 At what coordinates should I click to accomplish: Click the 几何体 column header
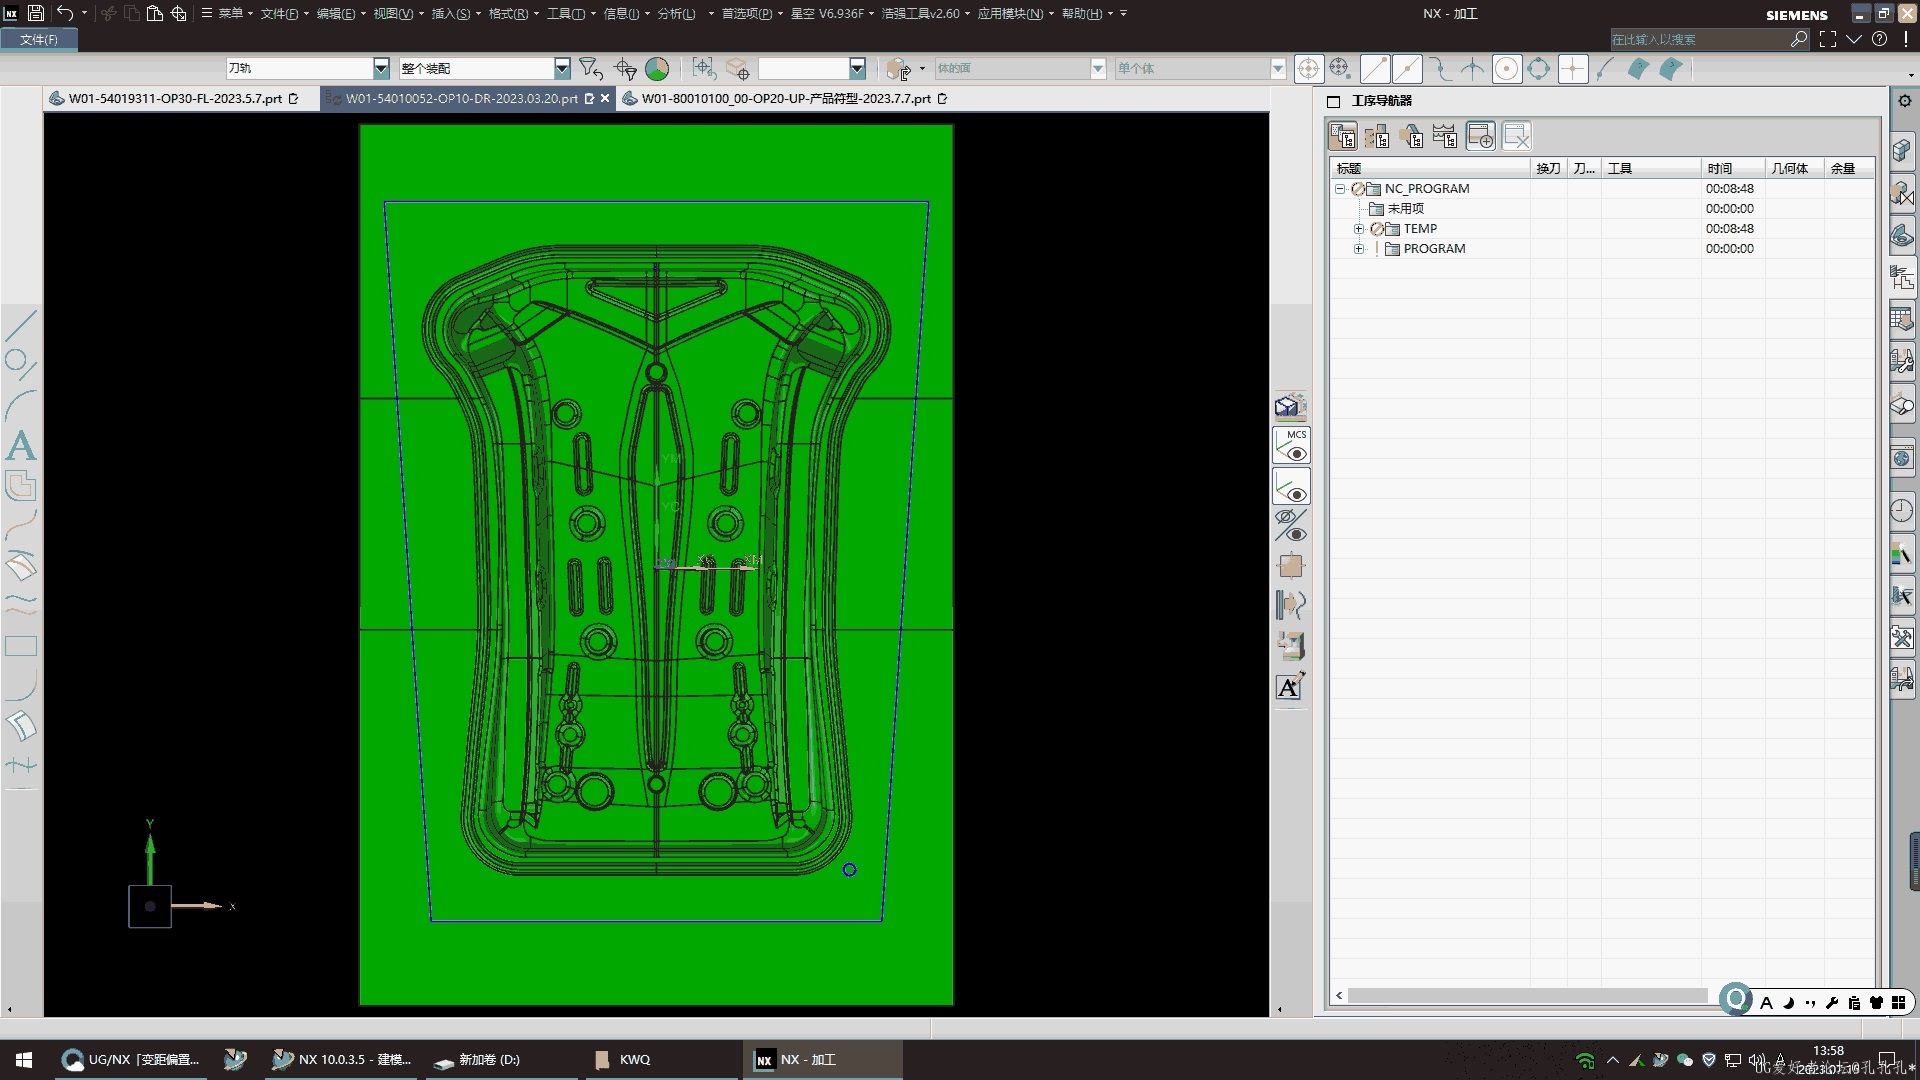point(1794,168)
